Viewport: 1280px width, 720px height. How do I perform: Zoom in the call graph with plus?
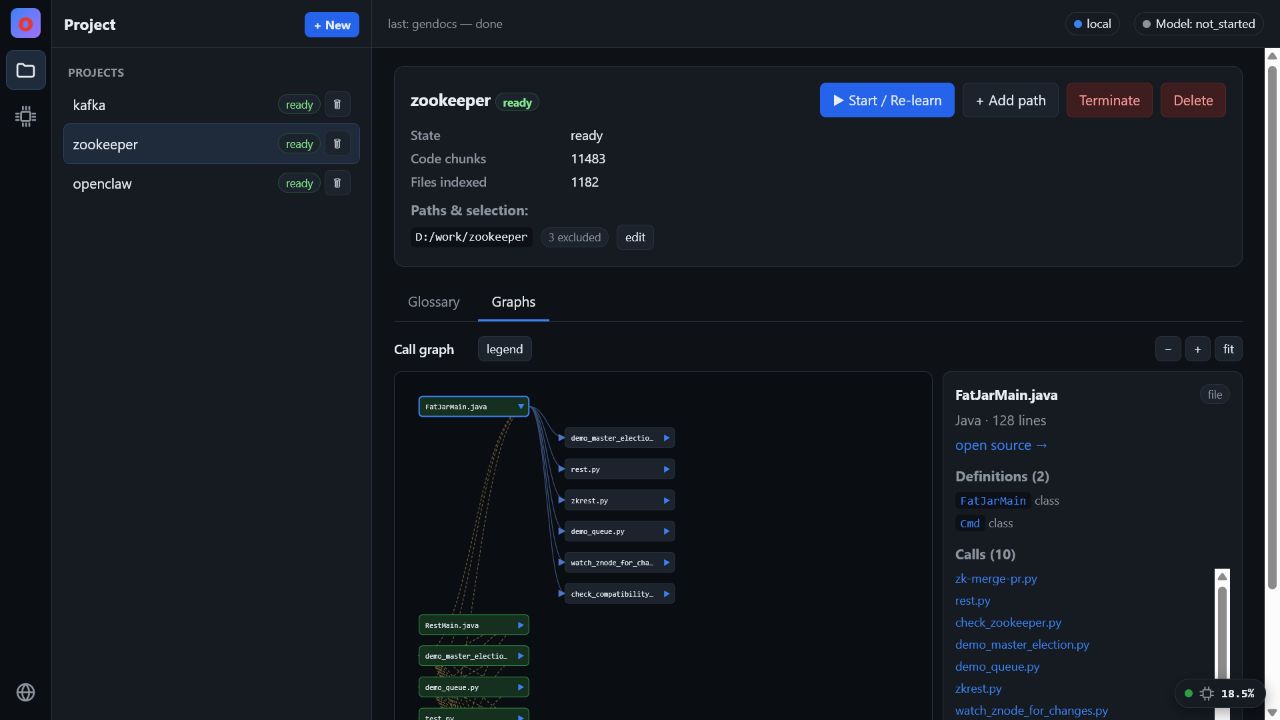pos(1197,349)
